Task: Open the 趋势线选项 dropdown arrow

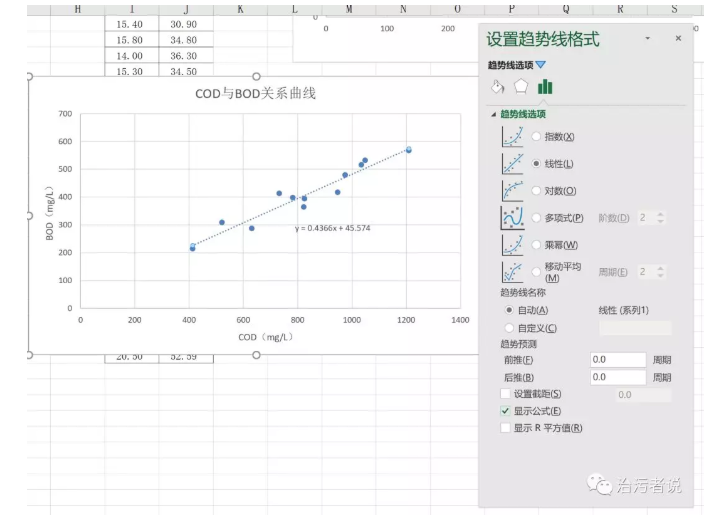Action: (x=541, y=65)
